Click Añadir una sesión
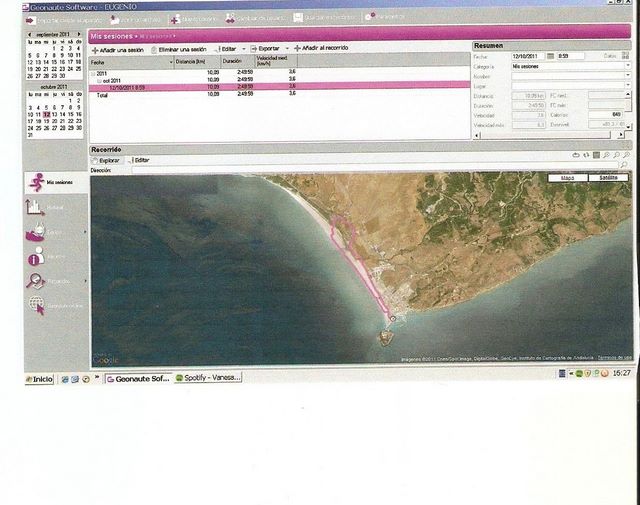This screenshot has height=505, width=640. click(x=118, y=48)
